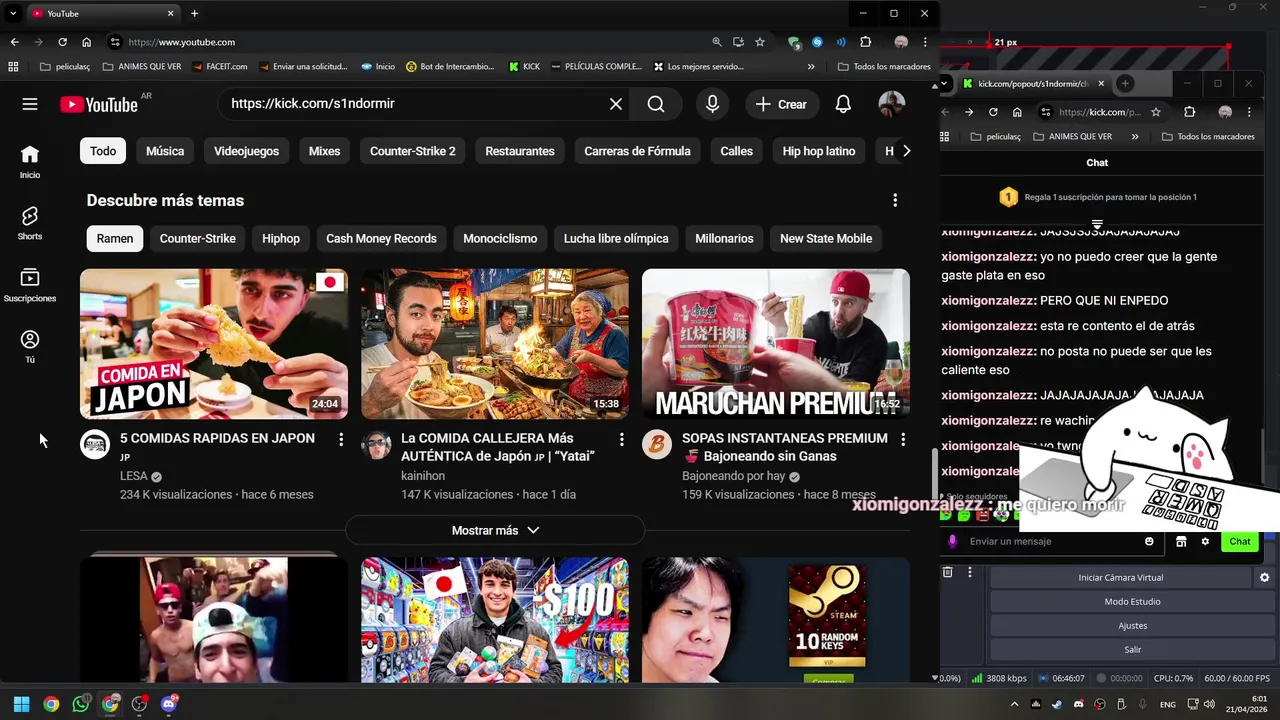Show more bookmarks in Kick window
Screen dimensions: 1280x720
tap(1135, 136)
